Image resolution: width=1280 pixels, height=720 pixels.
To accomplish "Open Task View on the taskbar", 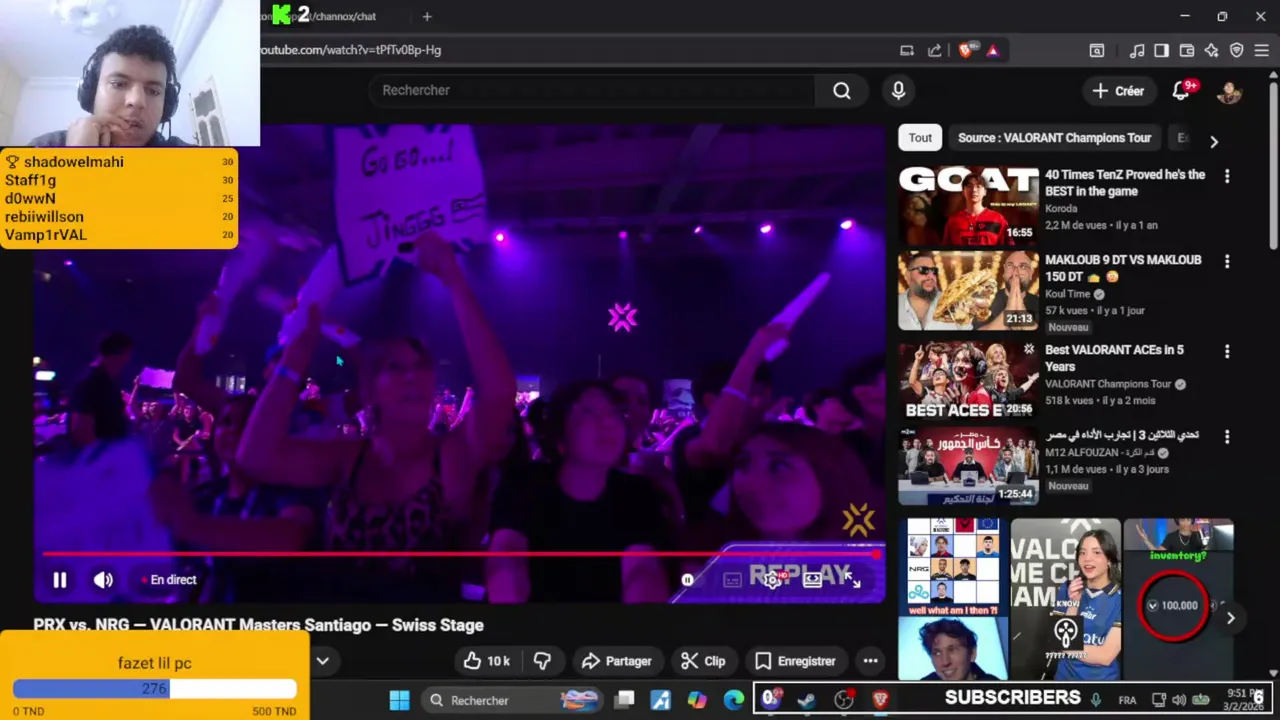I will pos(624,700).
